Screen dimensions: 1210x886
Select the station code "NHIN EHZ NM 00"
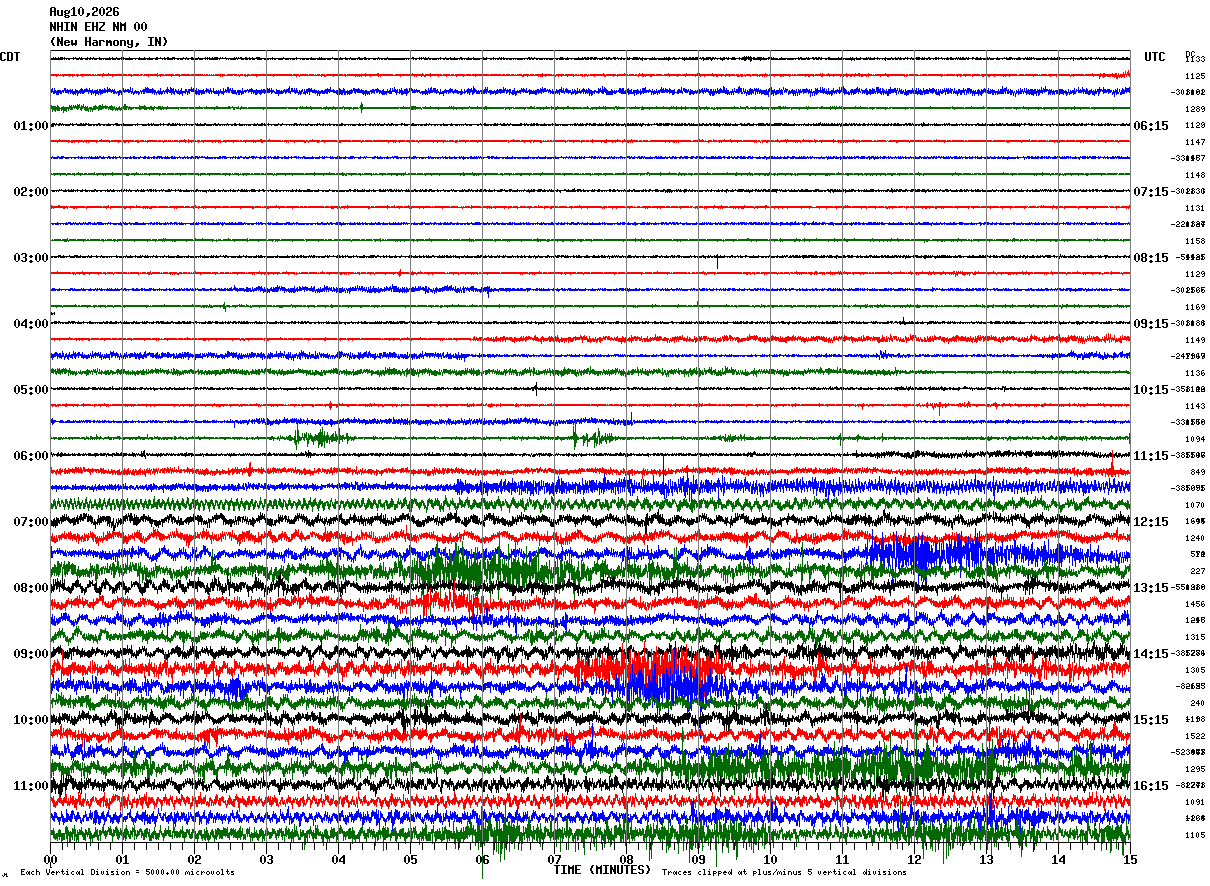tap(98, 27)
